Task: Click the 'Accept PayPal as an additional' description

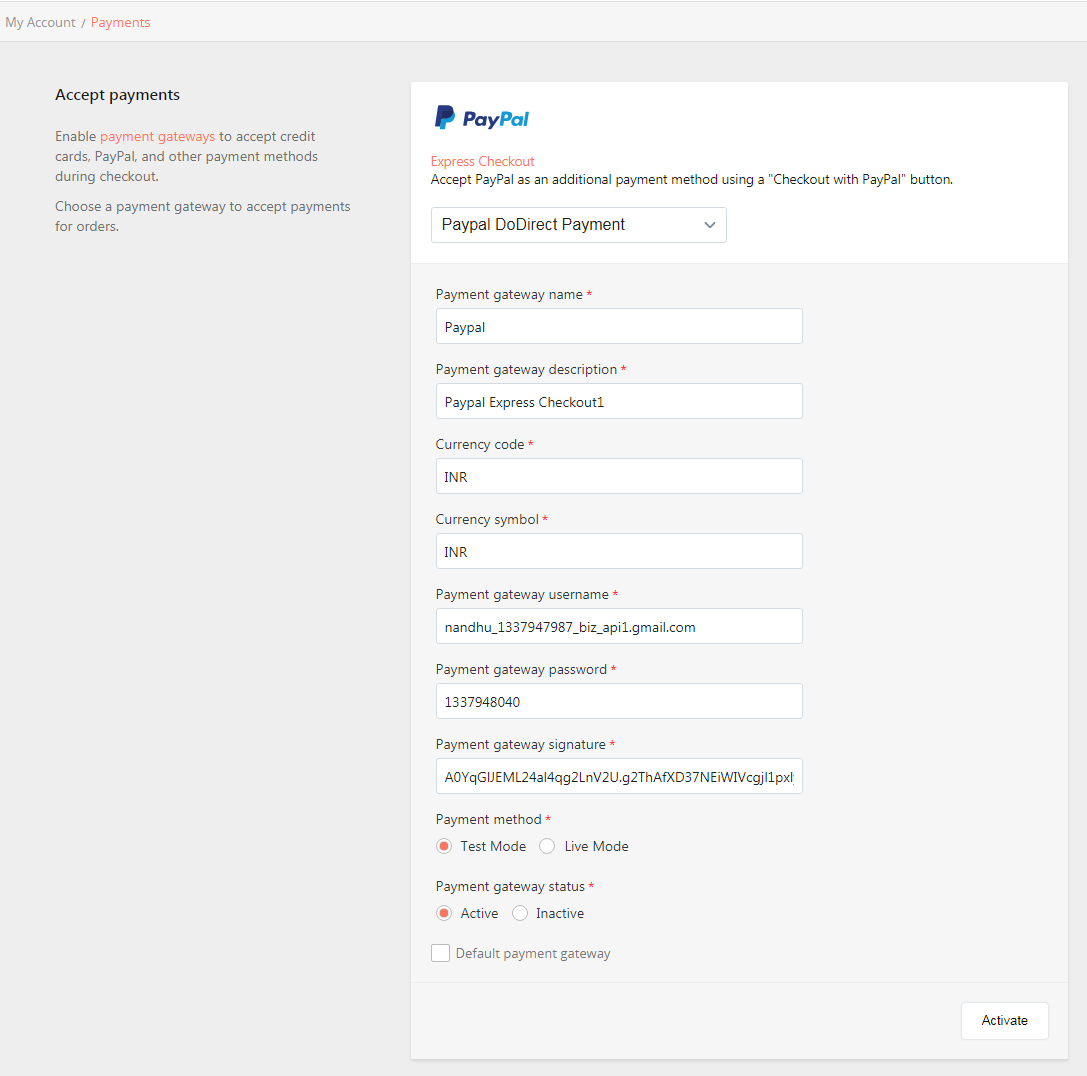Action: pyautogui.click(x=692, y=180)
